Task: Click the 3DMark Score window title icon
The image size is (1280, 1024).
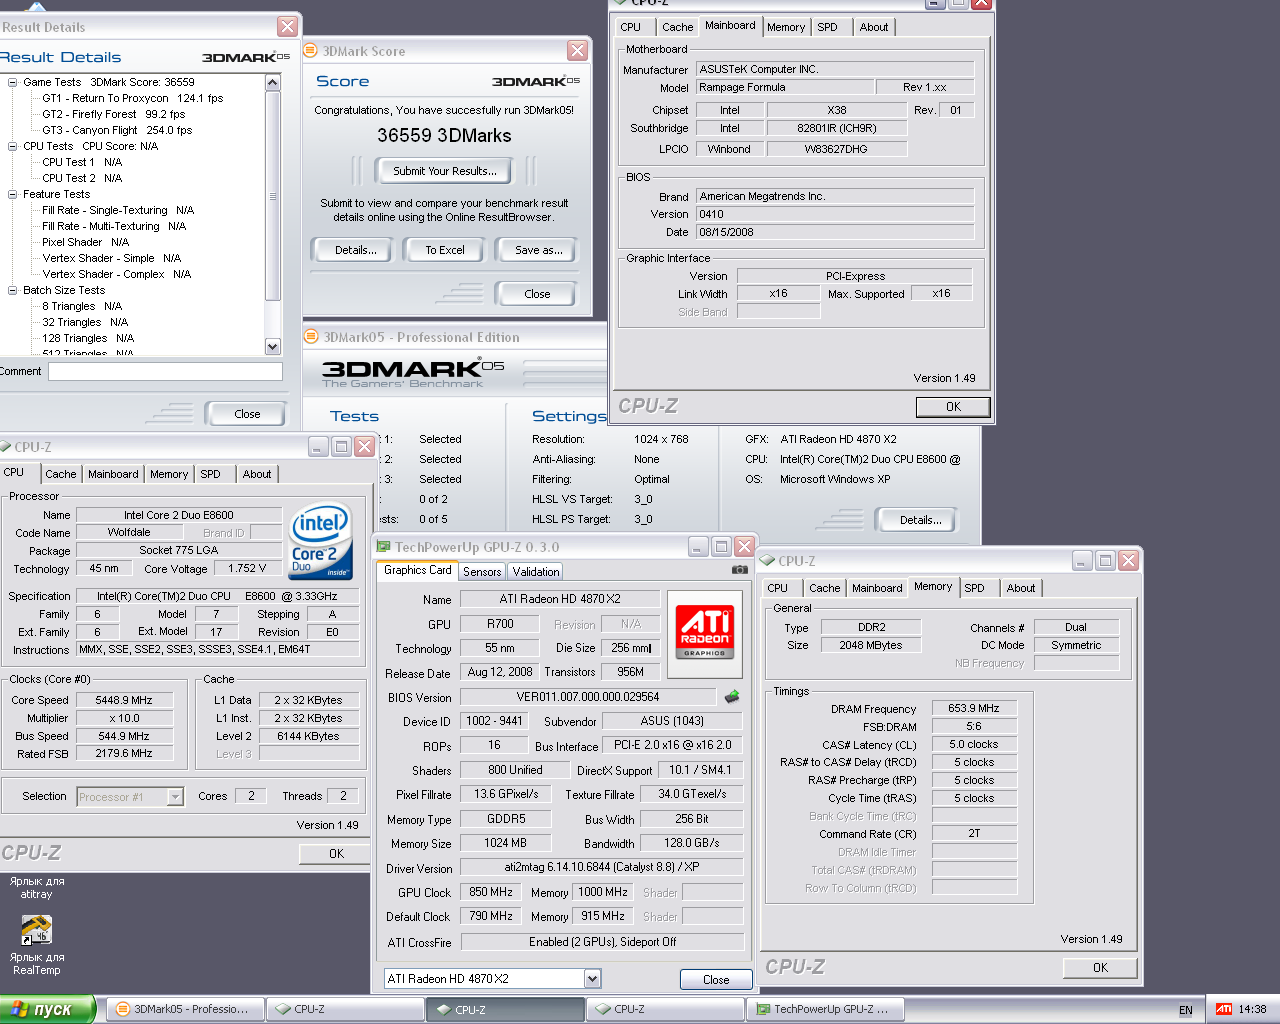Action: pos(311,51)
